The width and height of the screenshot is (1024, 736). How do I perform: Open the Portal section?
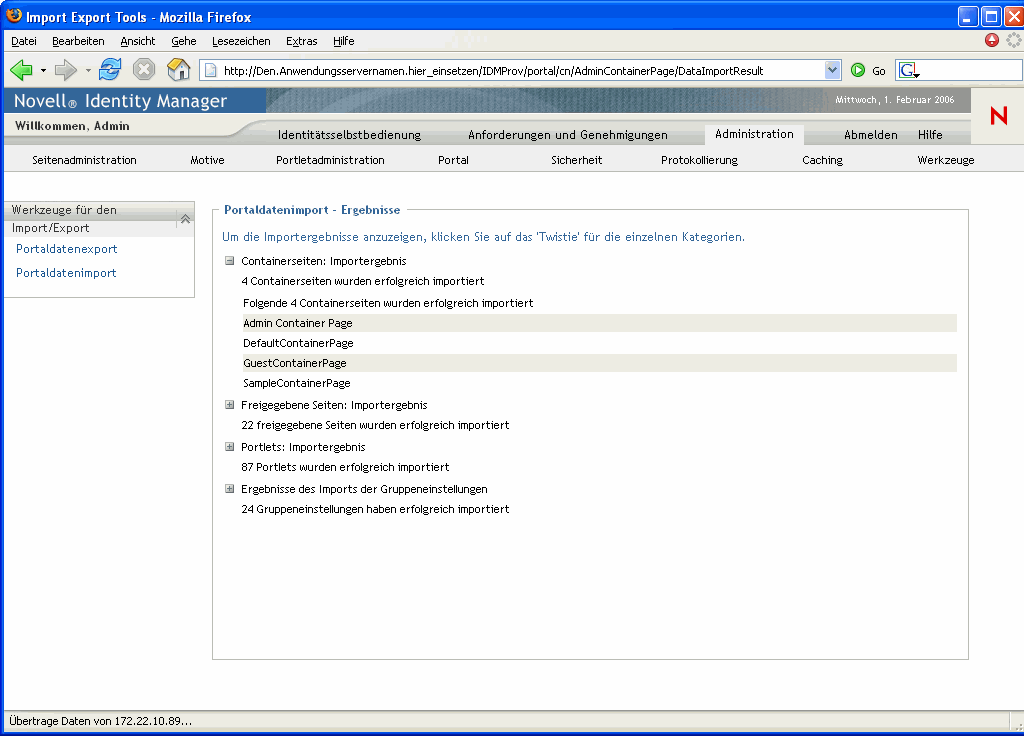point(453,160)
